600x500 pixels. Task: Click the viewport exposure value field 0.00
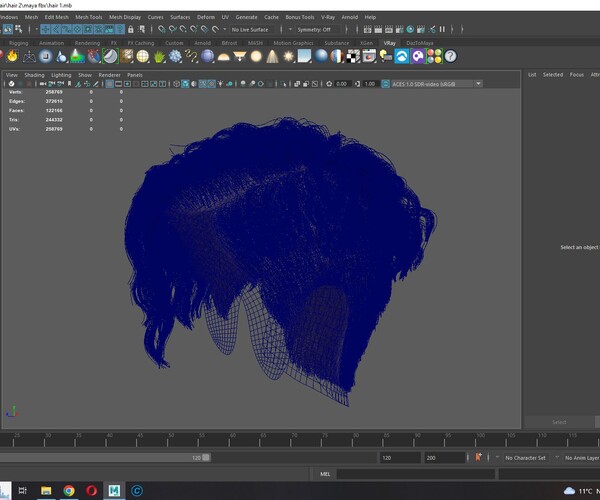[x=341, y=84]
